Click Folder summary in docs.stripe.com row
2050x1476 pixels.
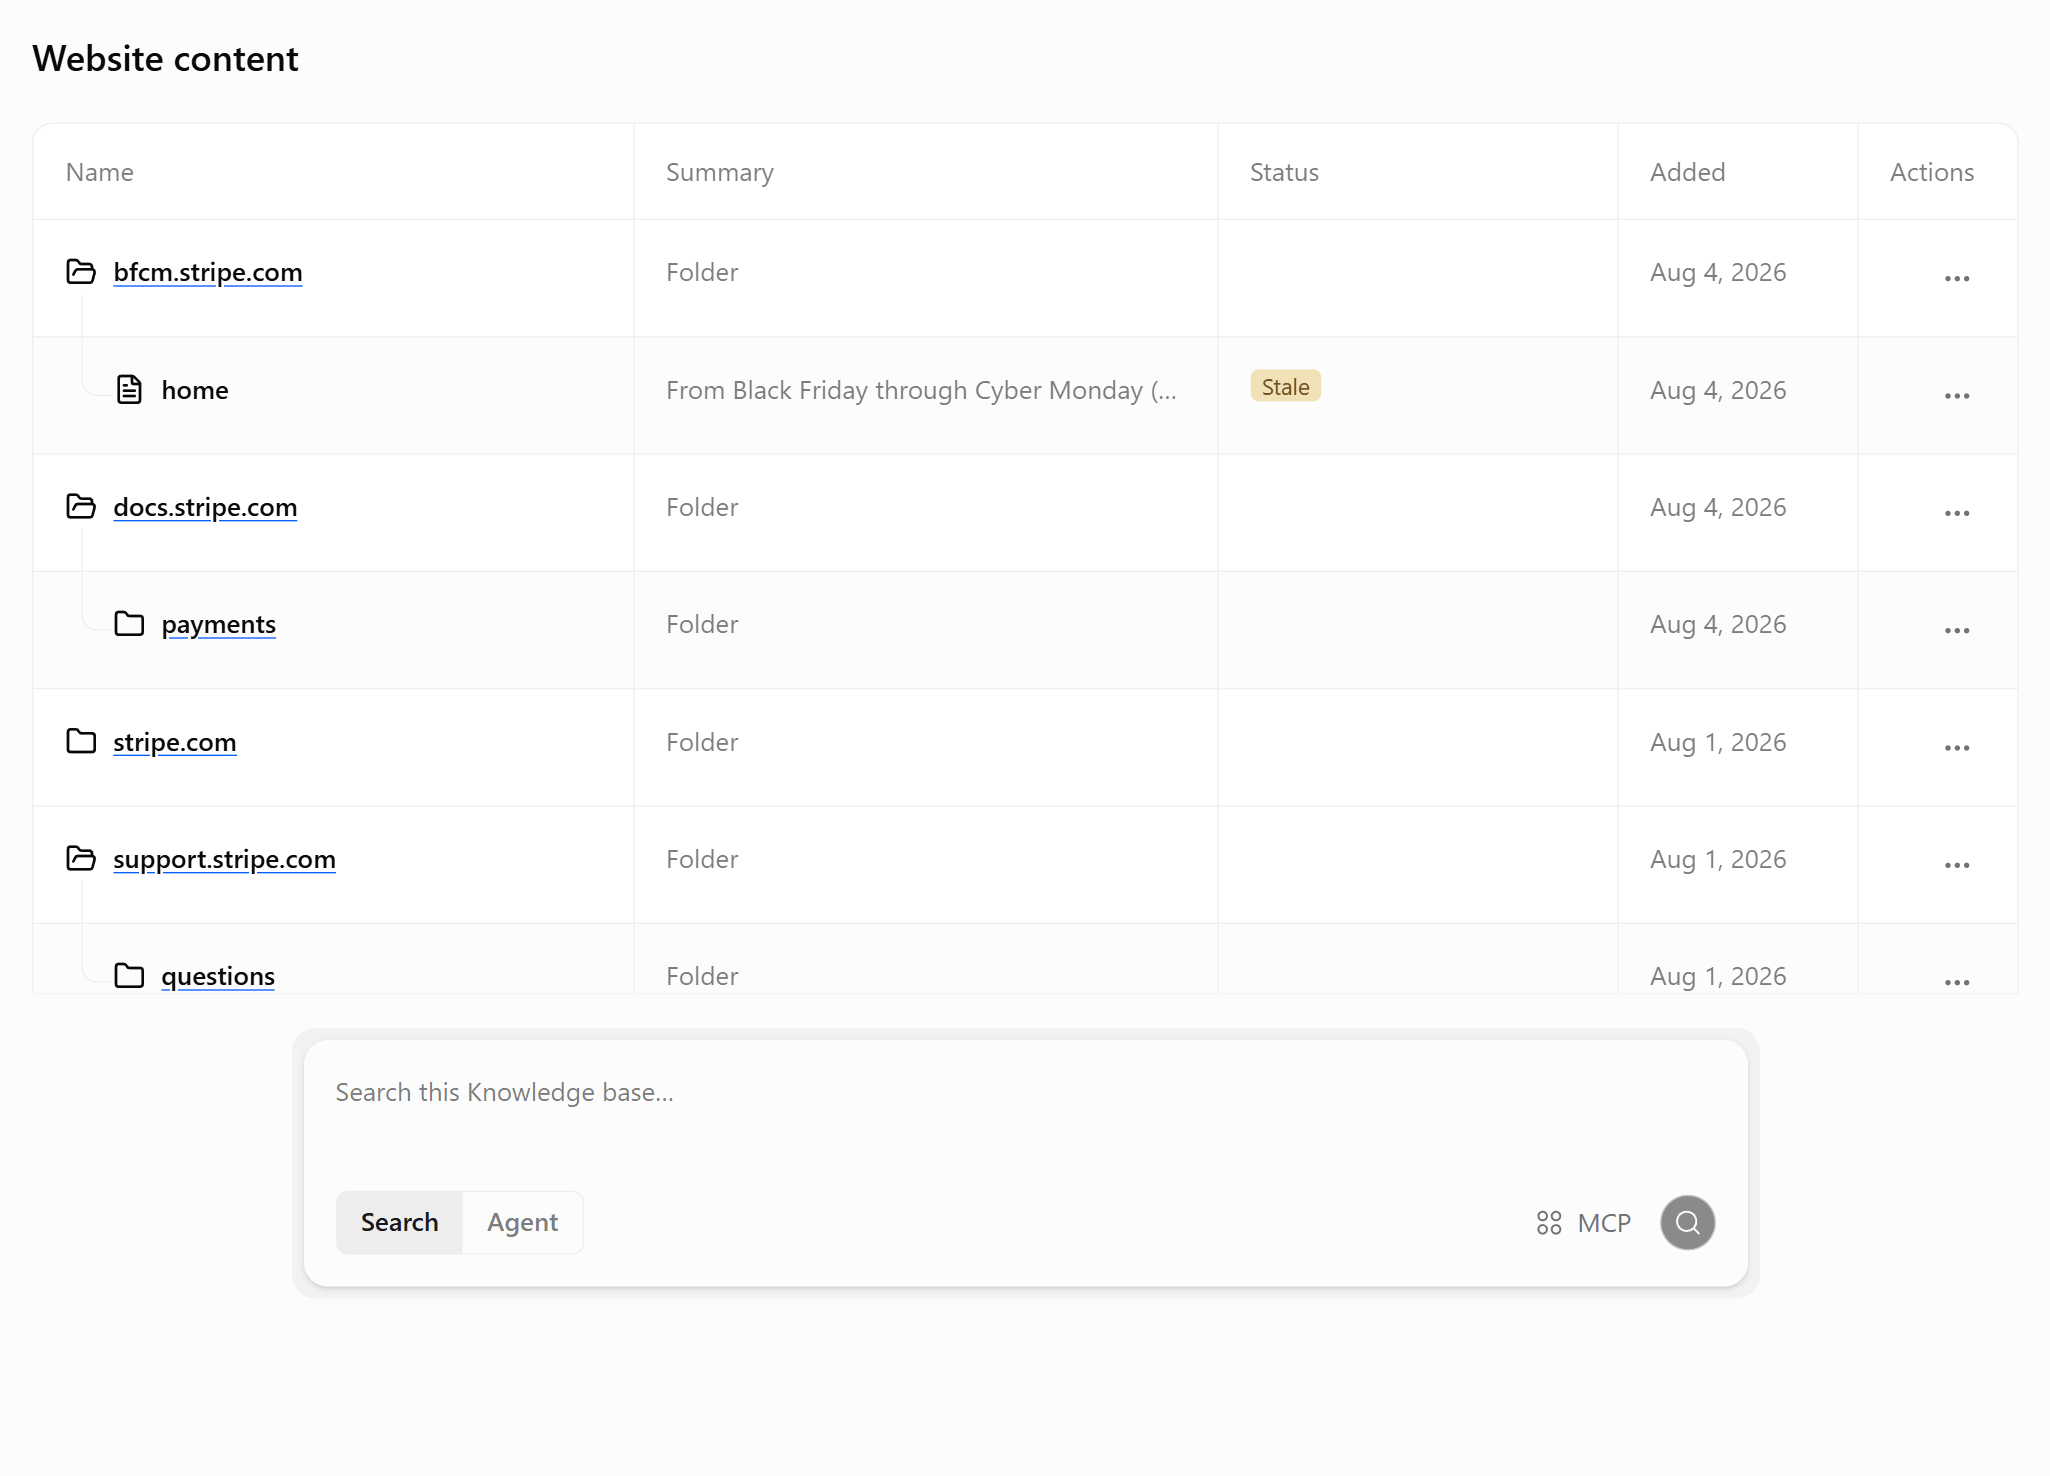point(702,507)
